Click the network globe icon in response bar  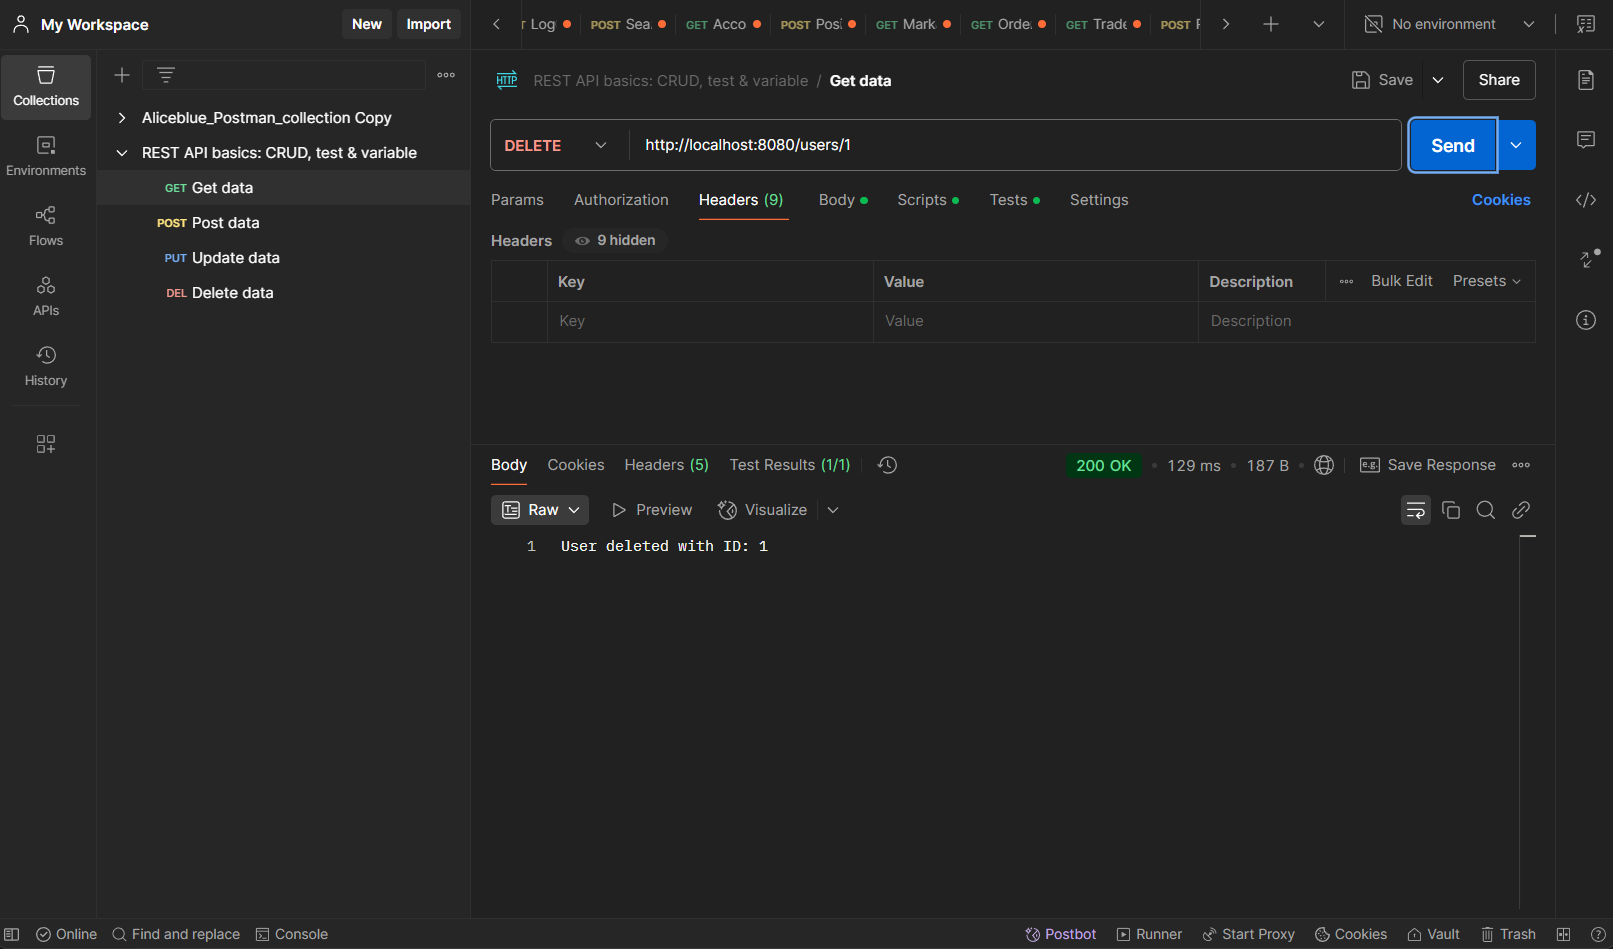(x=1324, y=465)
